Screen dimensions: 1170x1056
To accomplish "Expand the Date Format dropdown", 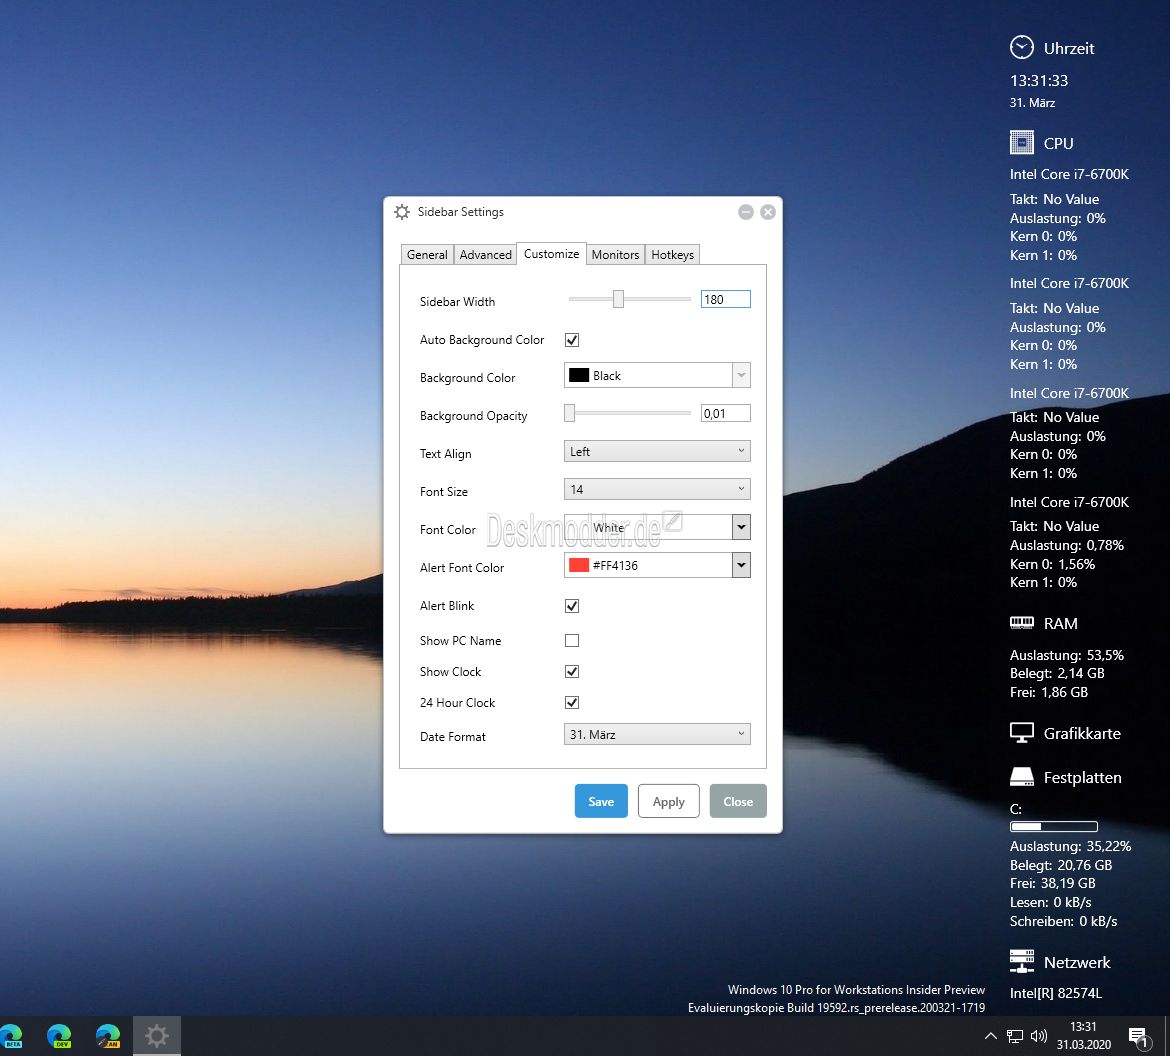I will click(657, 734).
